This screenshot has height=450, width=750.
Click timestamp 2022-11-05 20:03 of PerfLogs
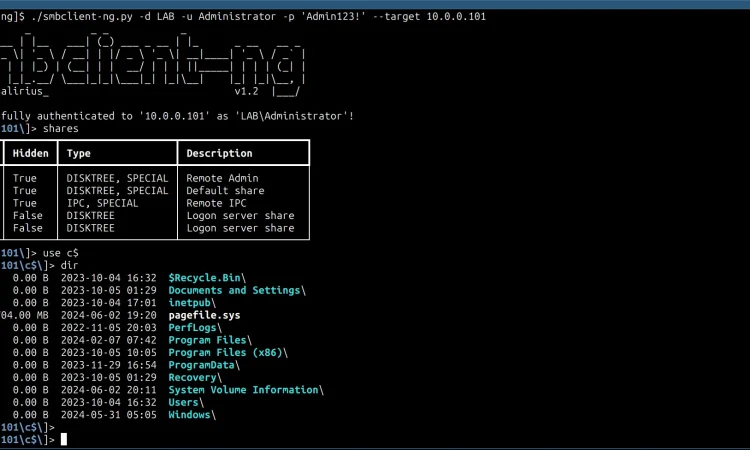109,328
